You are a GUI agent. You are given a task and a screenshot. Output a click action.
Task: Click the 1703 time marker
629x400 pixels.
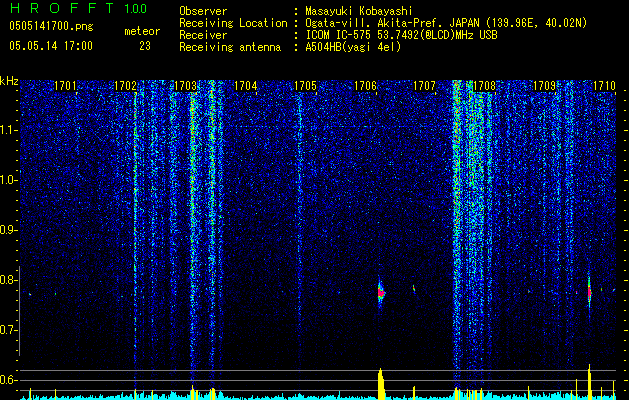pyautogui.click(x=185, y=86)
